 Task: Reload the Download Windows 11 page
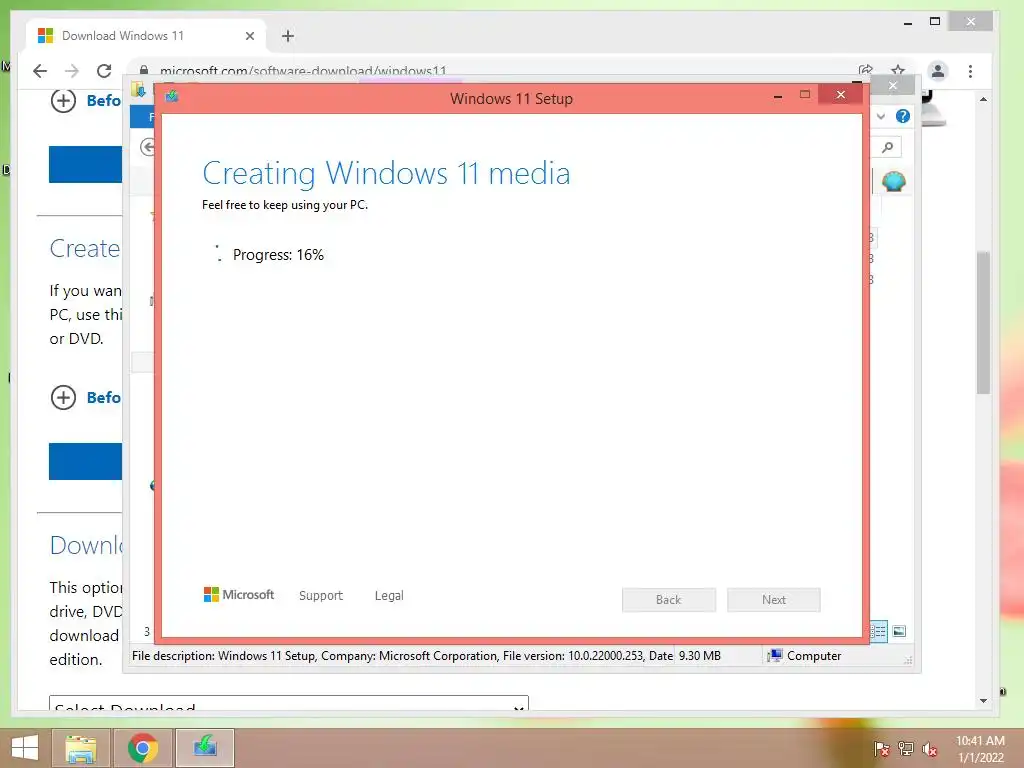tap(104, 71)
